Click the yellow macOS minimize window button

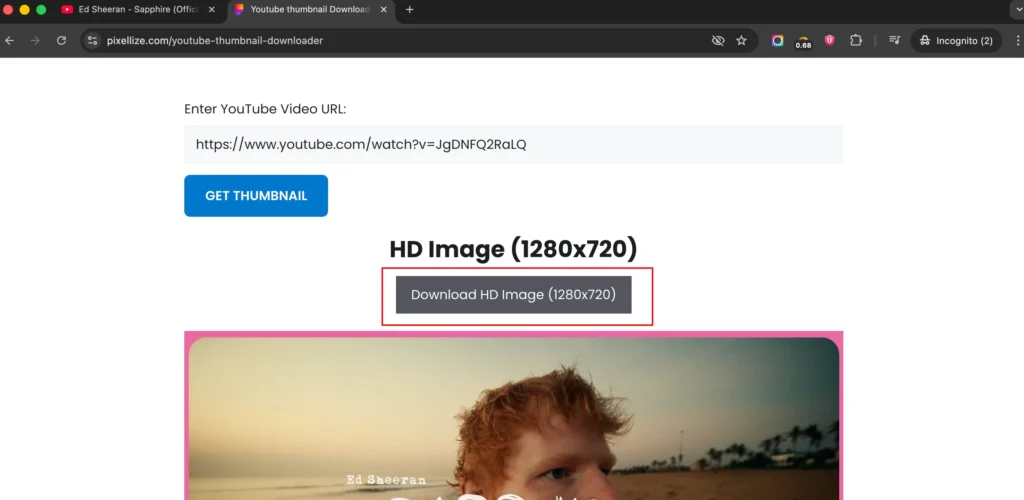pyautogui.click(x=25, y=10)
